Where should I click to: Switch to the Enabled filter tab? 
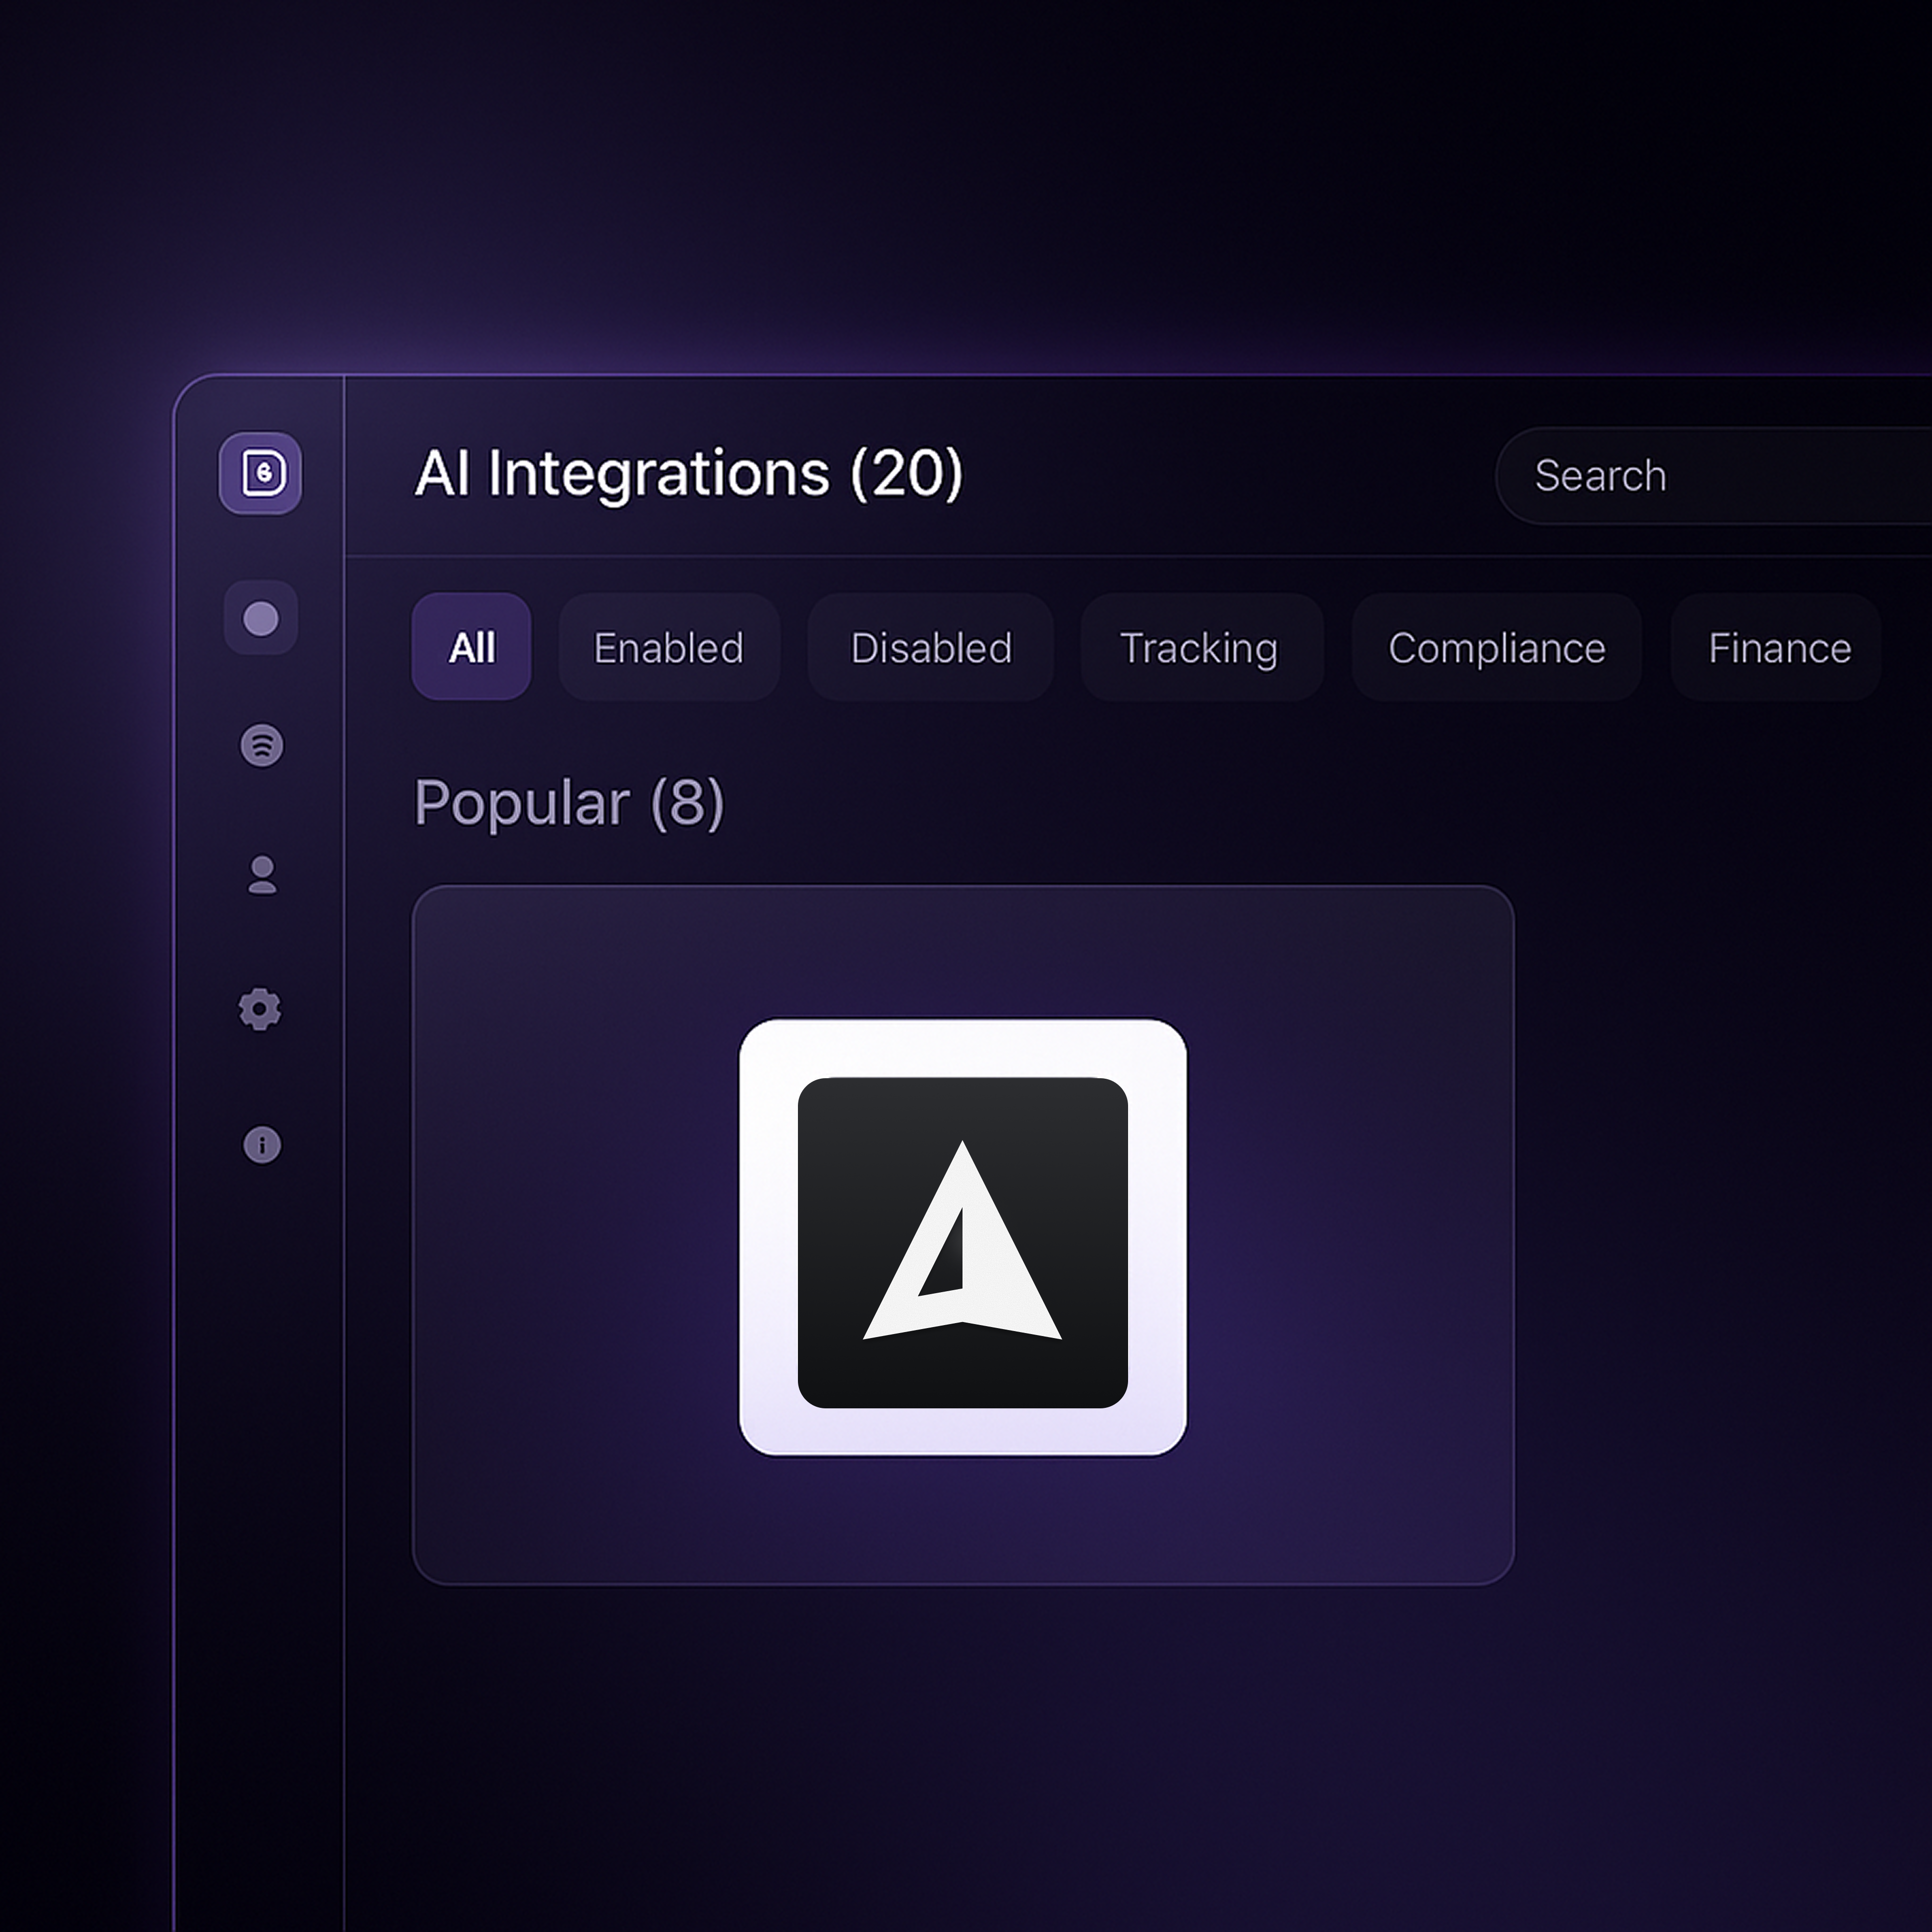(x=668, y=648)
